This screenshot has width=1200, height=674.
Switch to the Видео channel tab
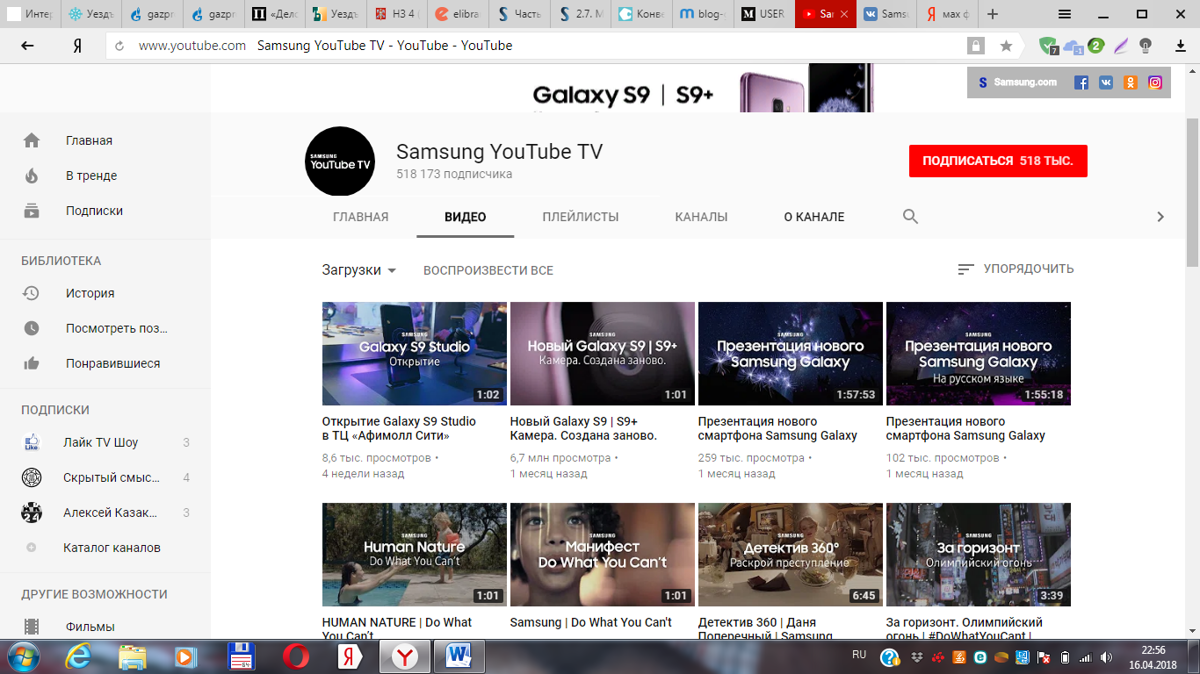click(x=465, y=217)
